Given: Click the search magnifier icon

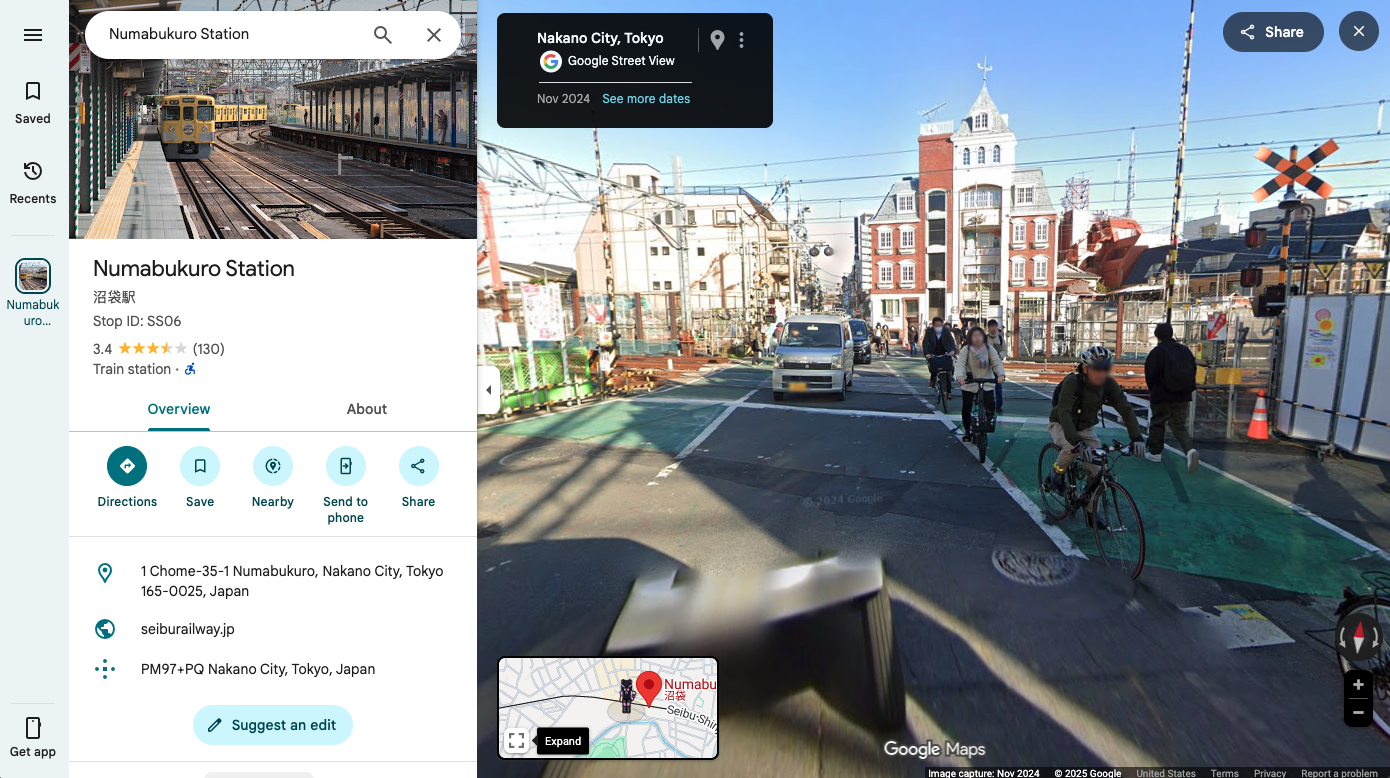Looking at the screenshot, I should pos(383,35).
